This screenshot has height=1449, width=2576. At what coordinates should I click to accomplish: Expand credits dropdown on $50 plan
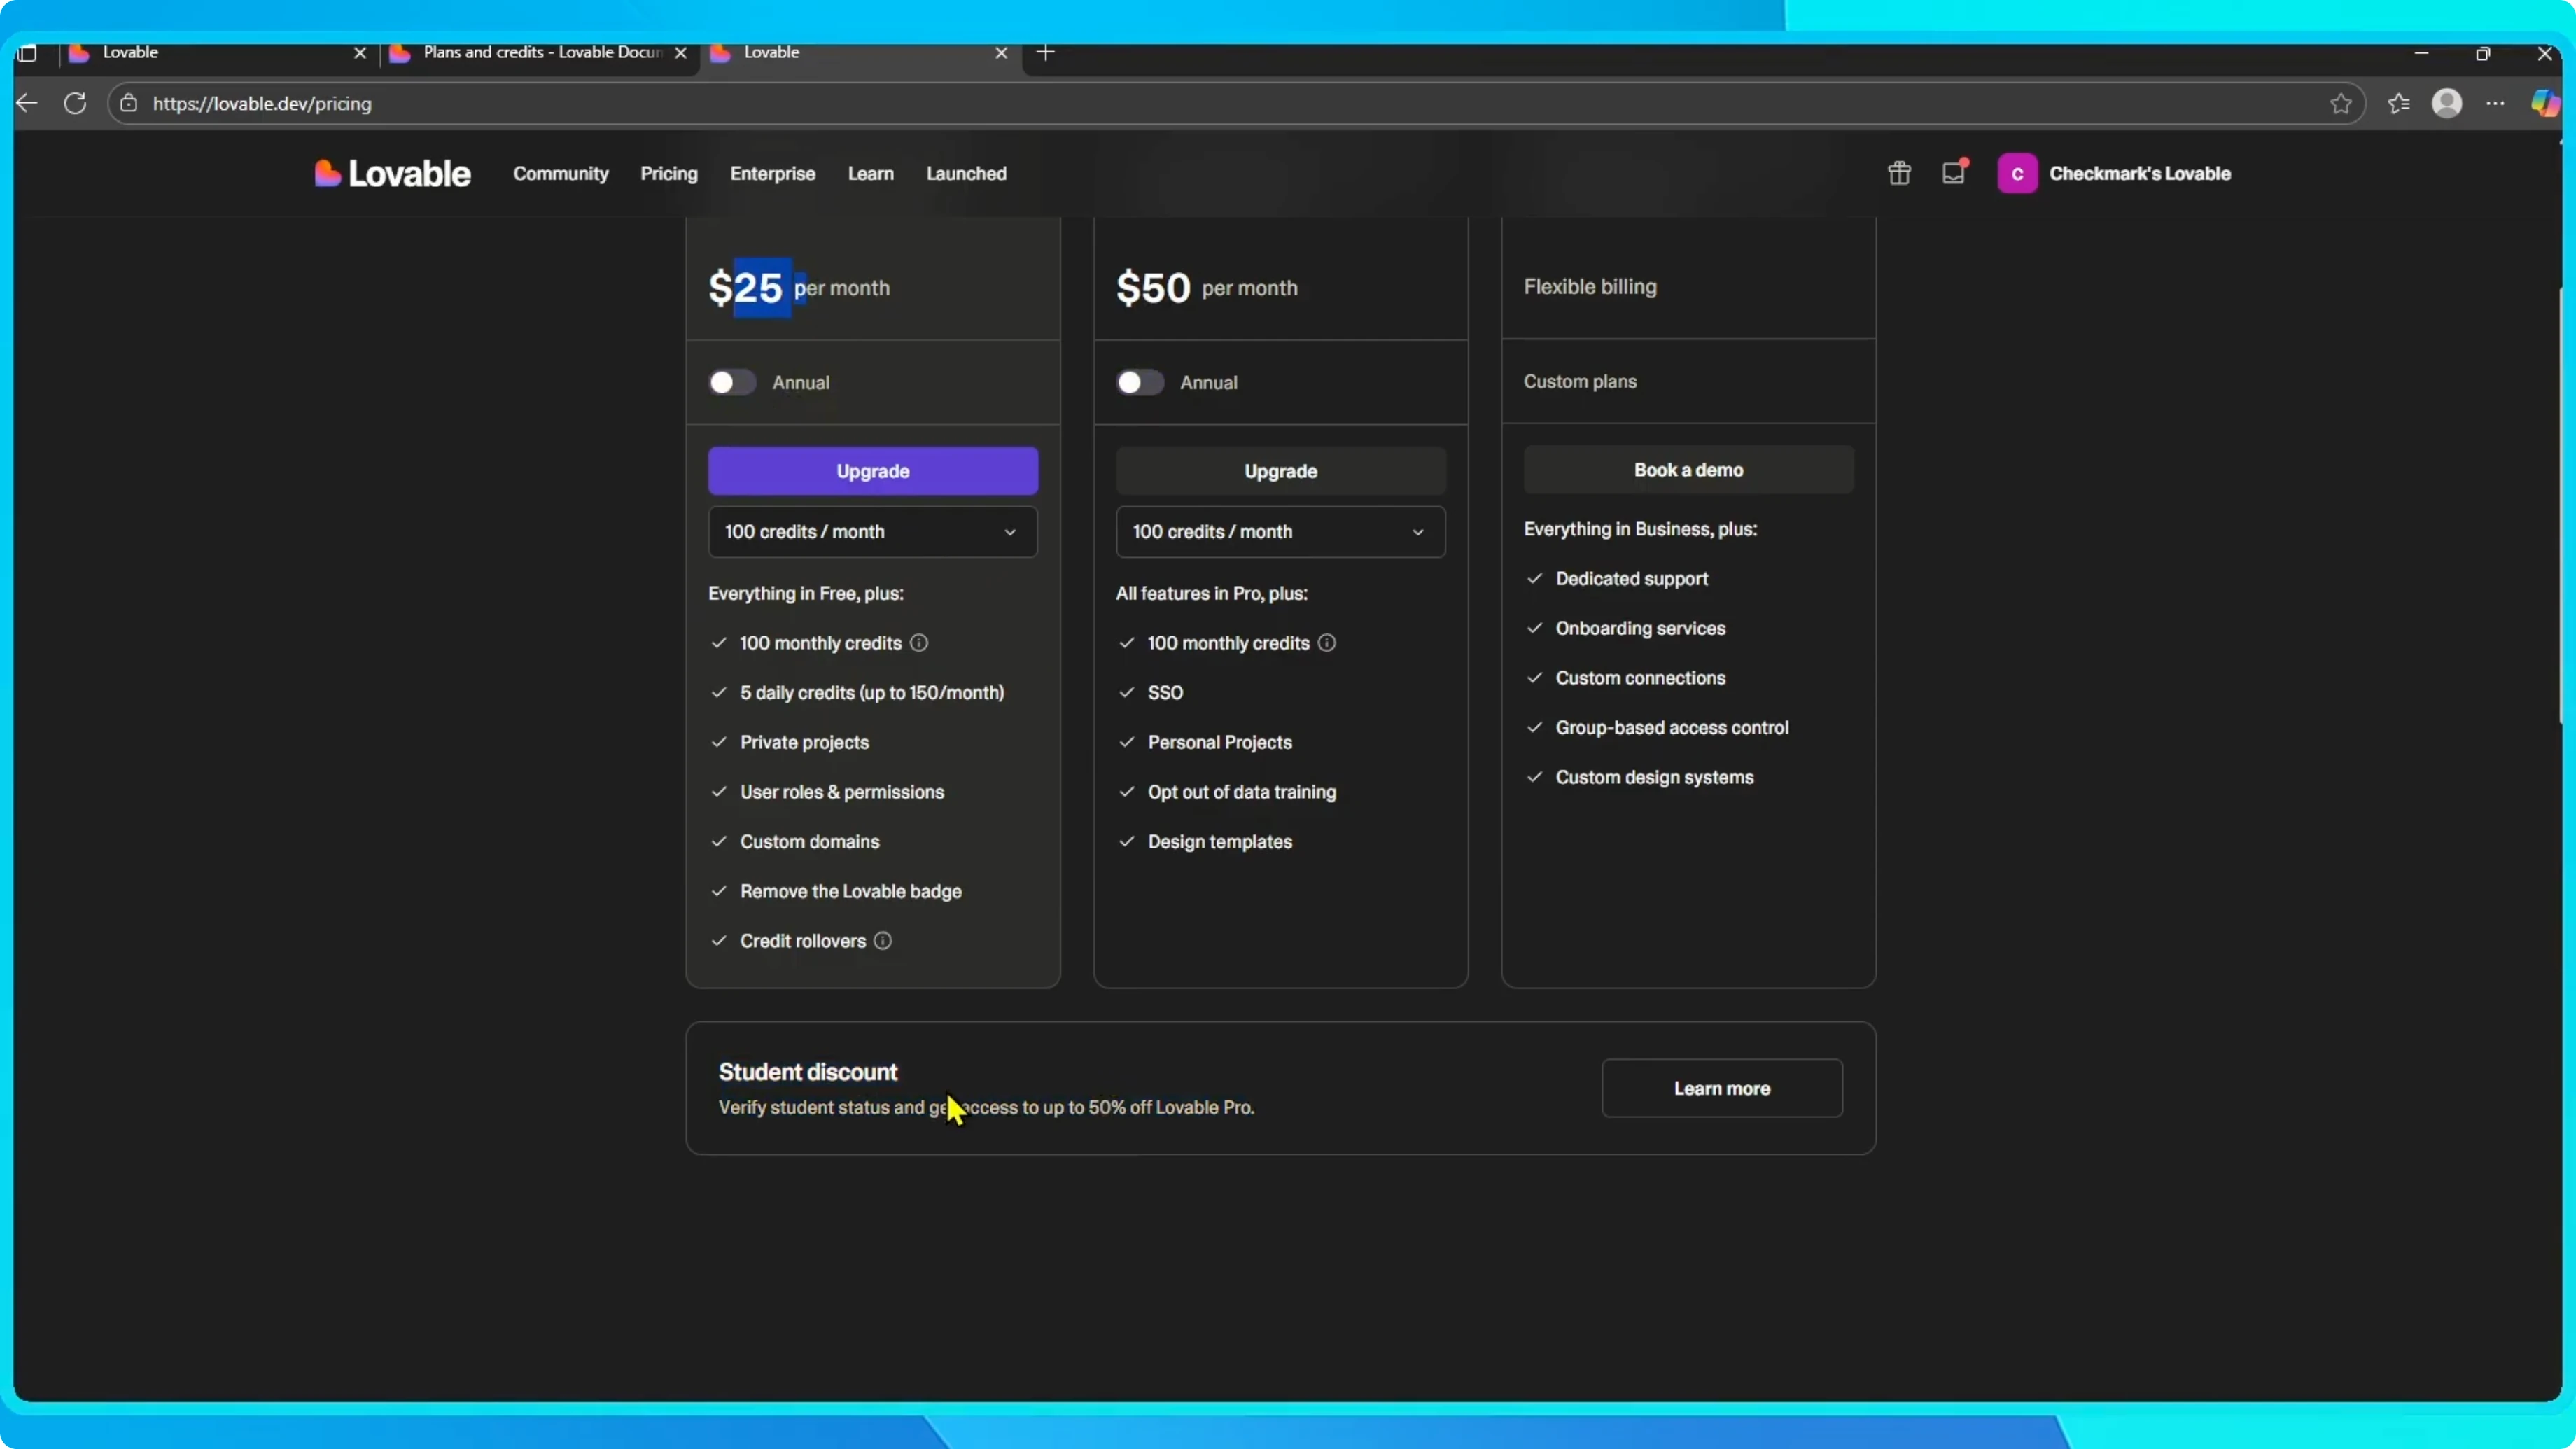[x=1280, y=532]
